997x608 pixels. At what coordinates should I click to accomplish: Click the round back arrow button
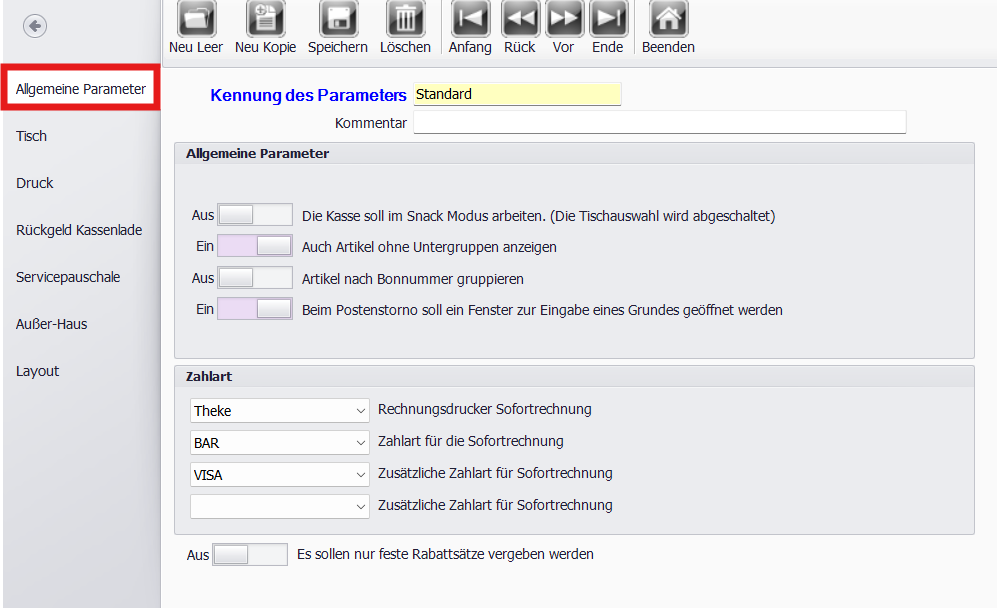coord(35,26)
